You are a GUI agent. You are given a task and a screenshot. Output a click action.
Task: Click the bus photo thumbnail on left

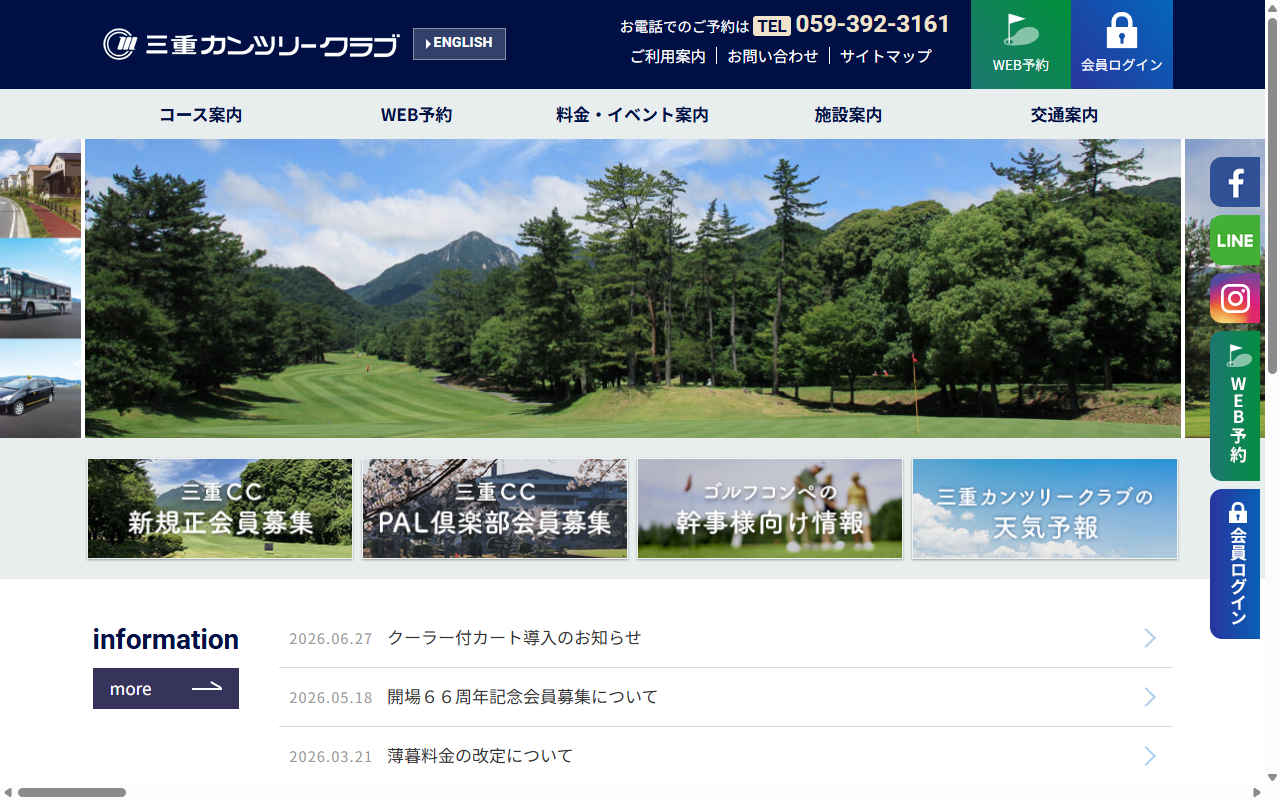tap(40, 288)
